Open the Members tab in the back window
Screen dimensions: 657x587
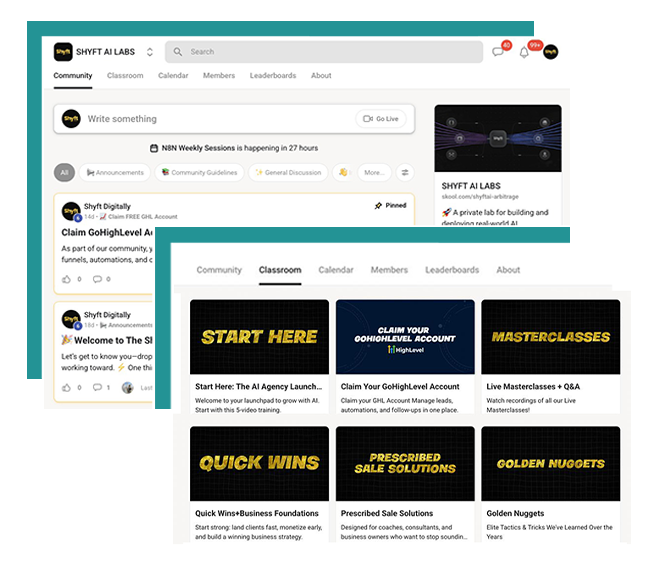point(219,75)
